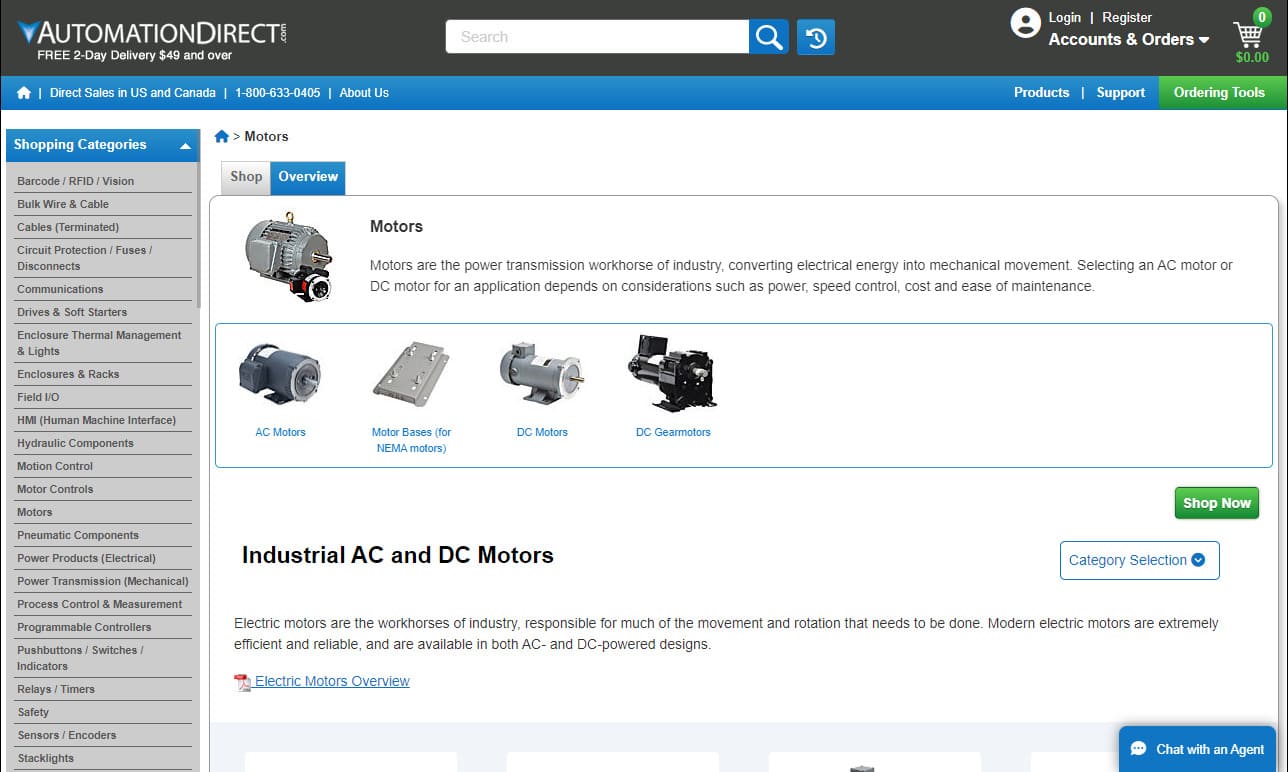Open the Category Selection dropdown
1288x772 pixels.
pos(1139,560)
